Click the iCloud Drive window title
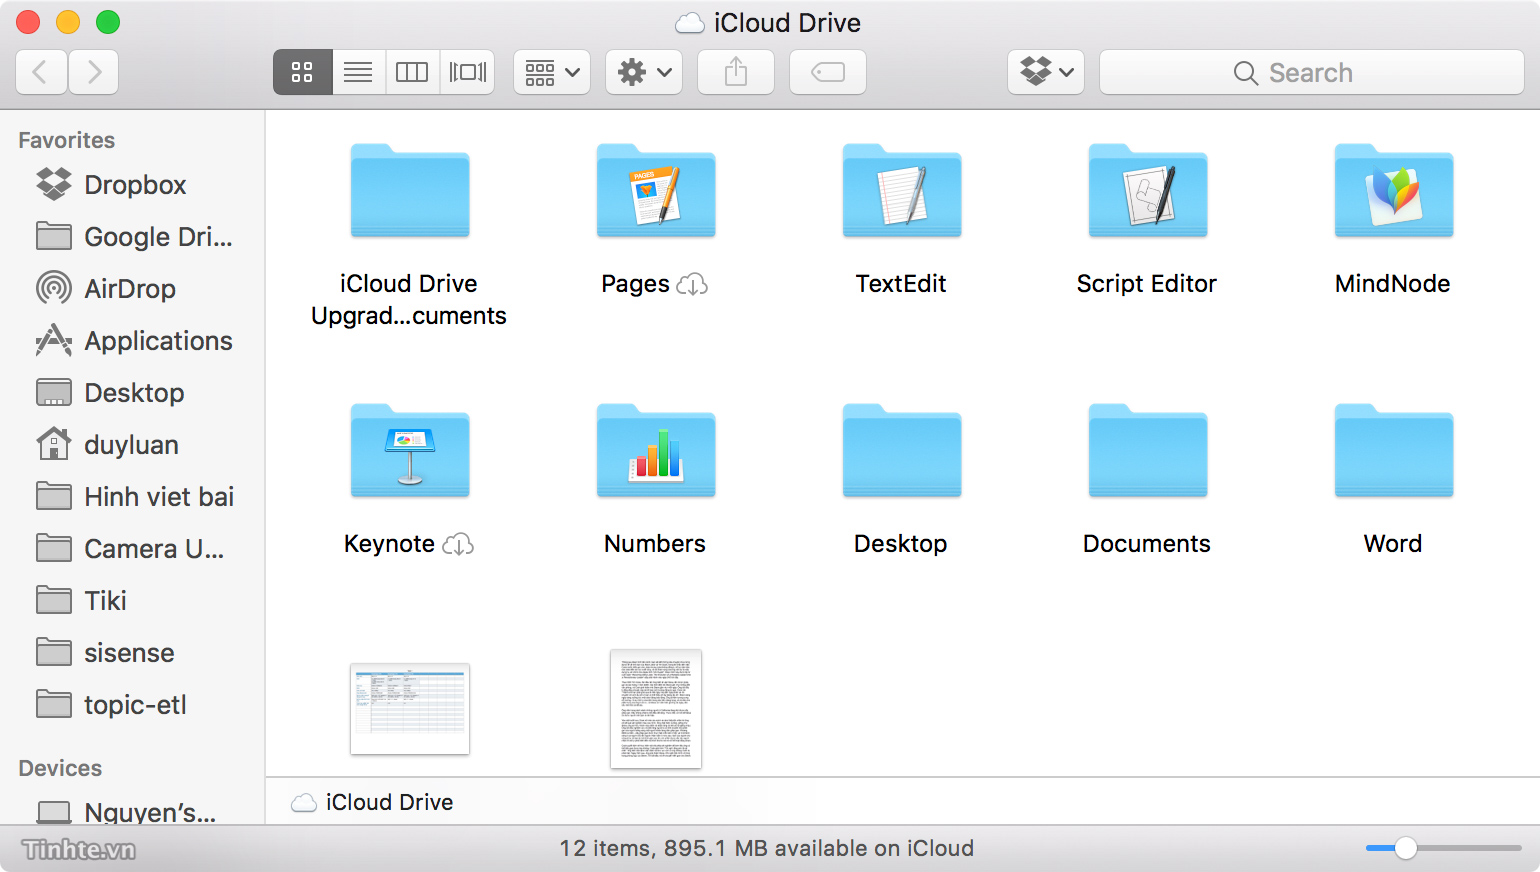 point(768,22)
